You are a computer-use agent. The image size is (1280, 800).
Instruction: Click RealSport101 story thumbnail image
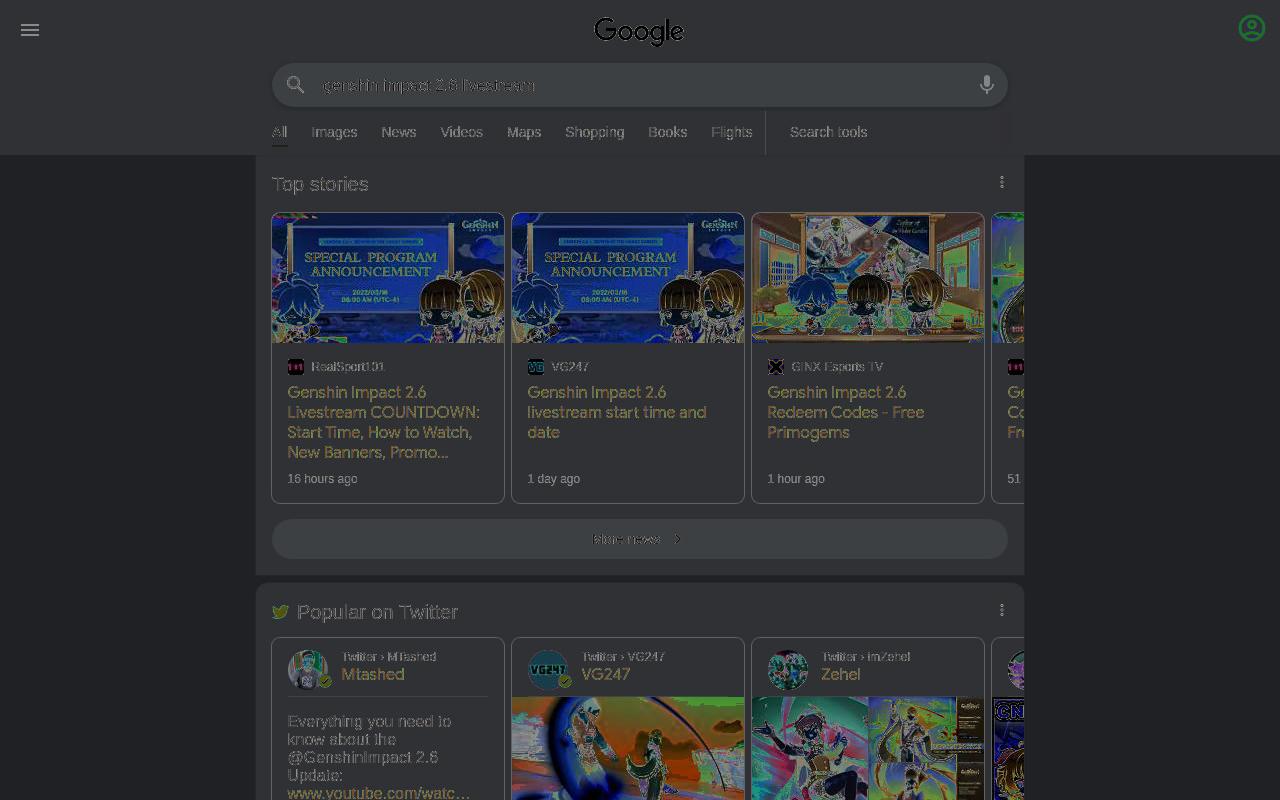pyautogui.click(x=388, y=278)
